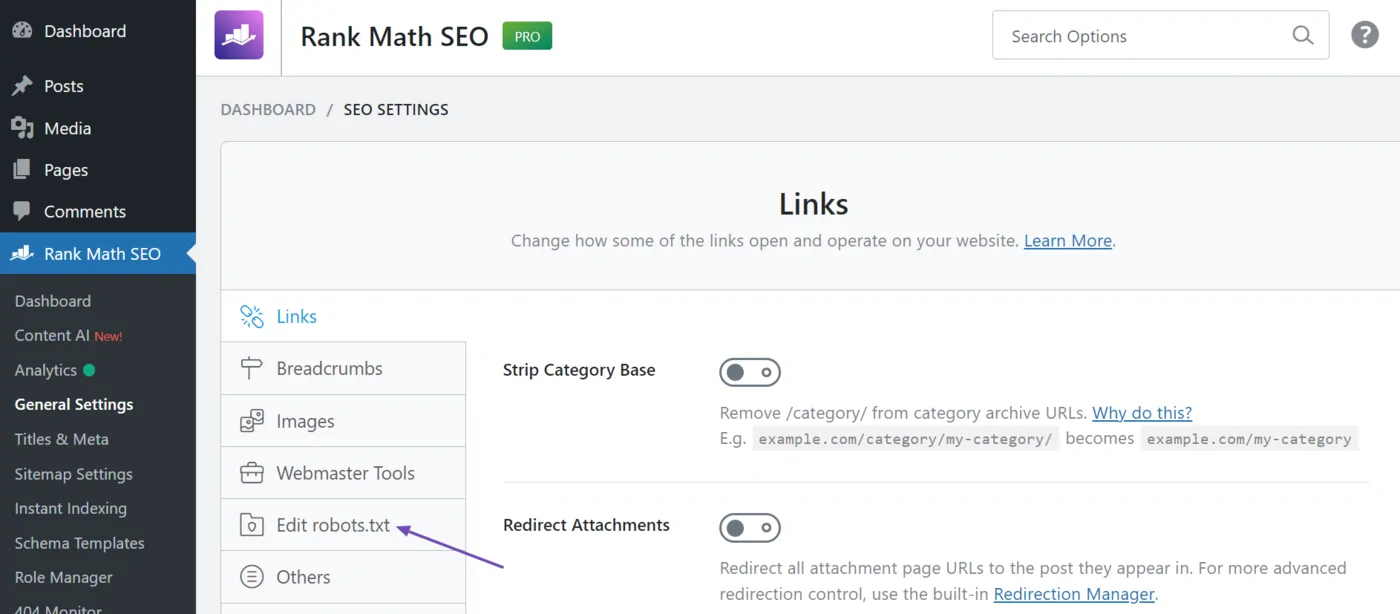
Task: Turn on the Redirect Attachments toggle
Action: point(750,528)
